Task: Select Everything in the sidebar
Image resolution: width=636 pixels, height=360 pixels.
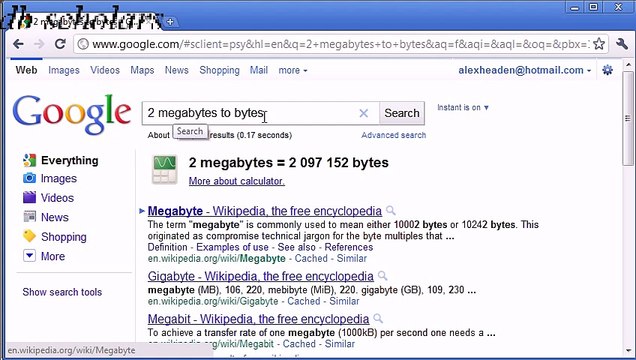Action: click(x=69, y=161)
